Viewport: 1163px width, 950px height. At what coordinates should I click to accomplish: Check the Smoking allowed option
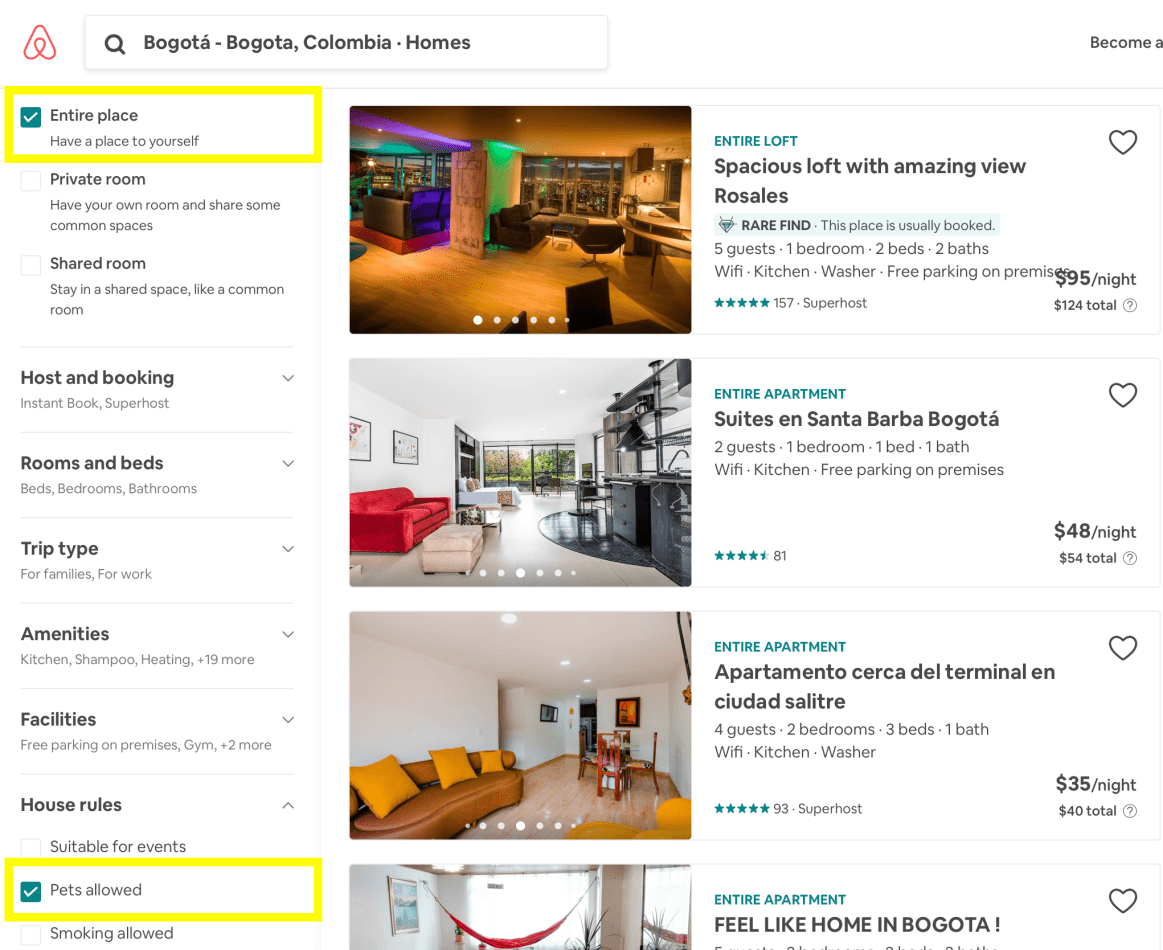31,933
